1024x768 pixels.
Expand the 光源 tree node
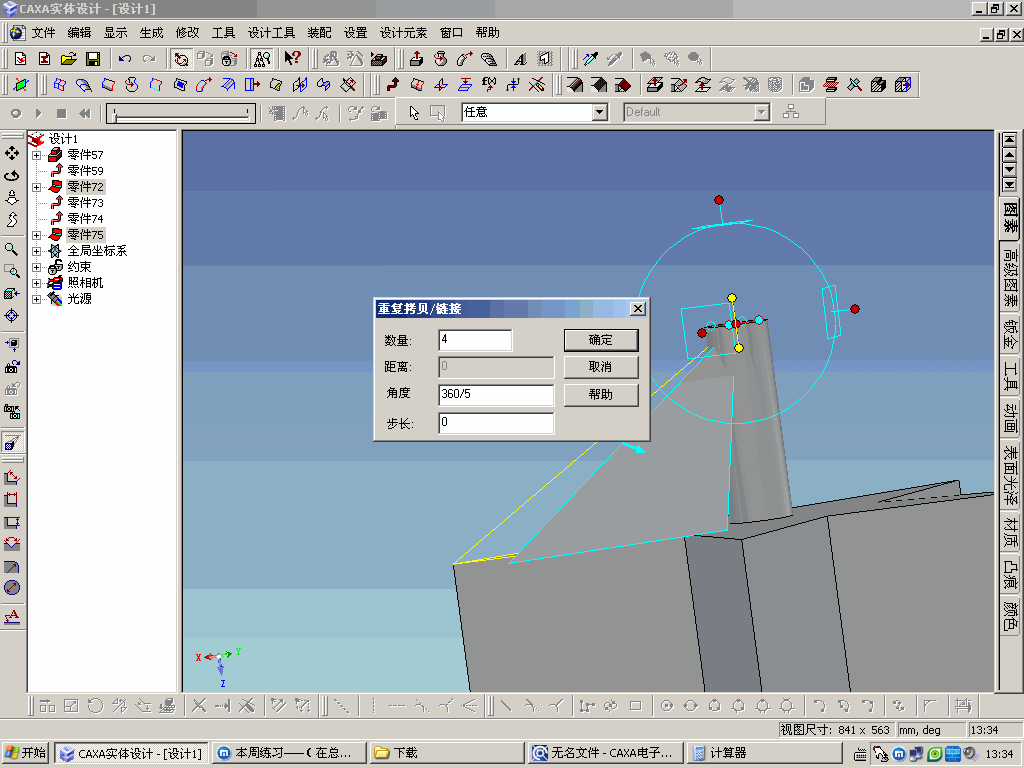(x=37, y=300)
